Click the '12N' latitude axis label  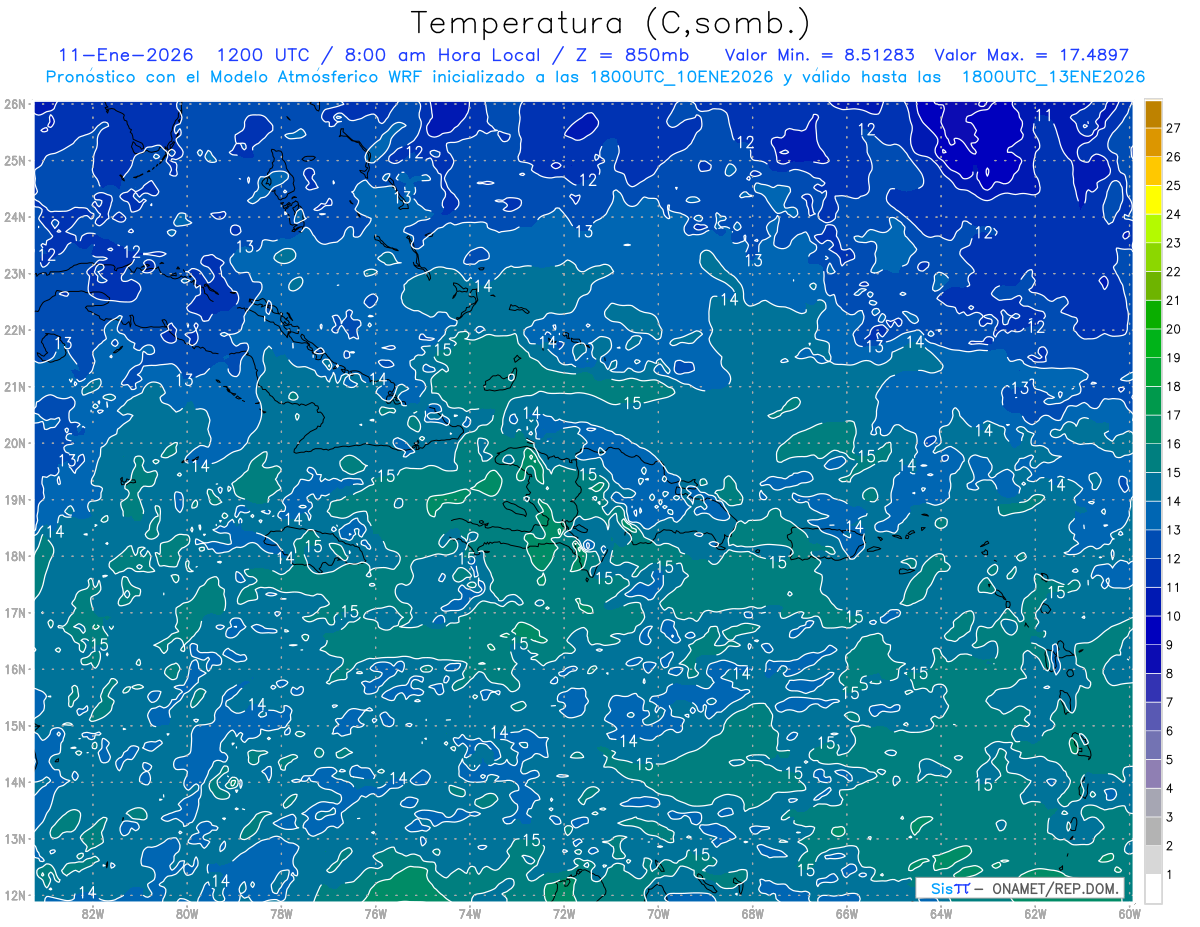15,895
